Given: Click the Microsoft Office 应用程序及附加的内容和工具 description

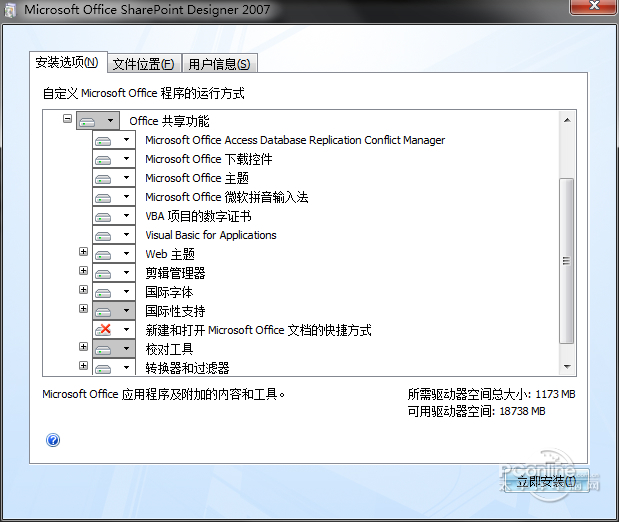Looking at the screenshot, I should [x=164, y=394].
